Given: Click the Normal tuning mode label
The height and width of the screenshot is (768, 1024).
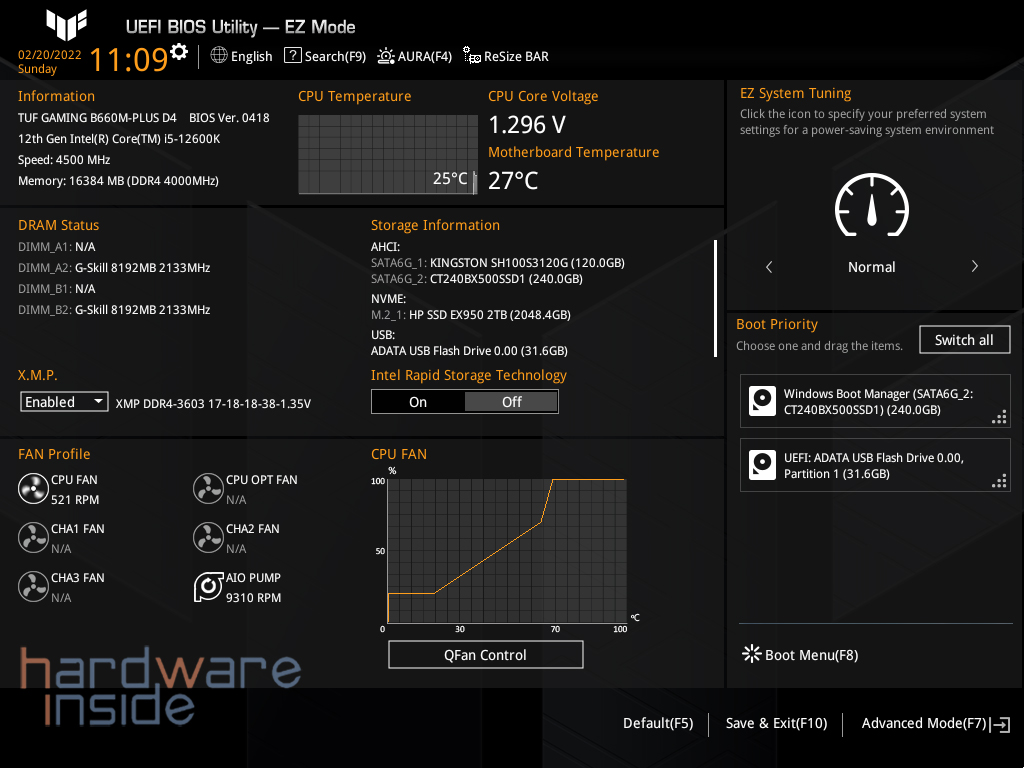Looking at the screenshot, I should [871, 267].
